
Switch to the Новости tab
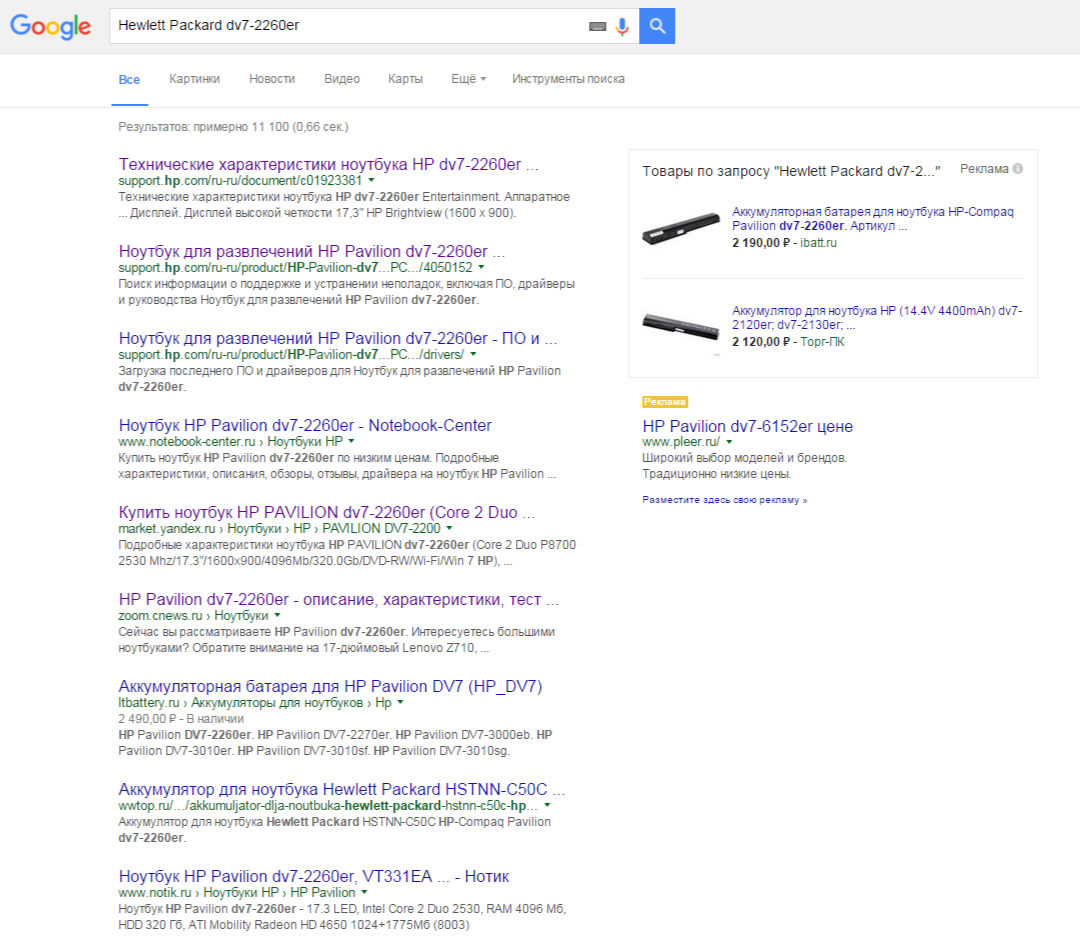(x=272, y=79)
